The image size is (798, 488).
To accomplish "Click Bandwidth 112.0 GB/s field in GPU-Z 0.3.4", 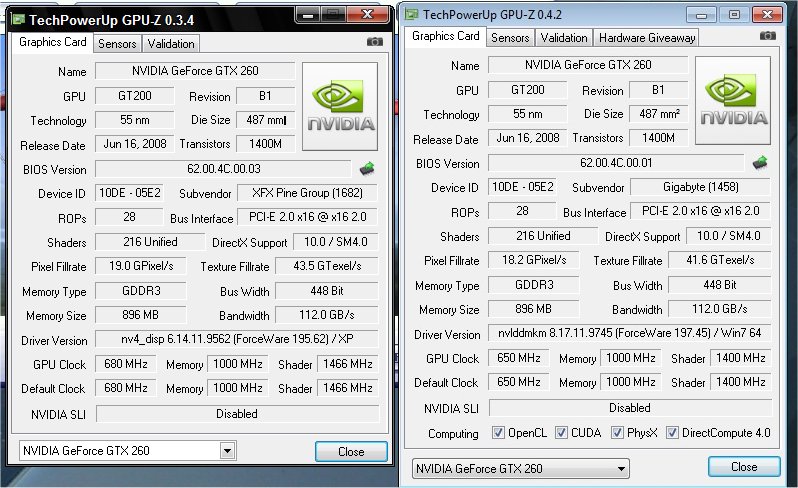I will (x=327, y=315).
